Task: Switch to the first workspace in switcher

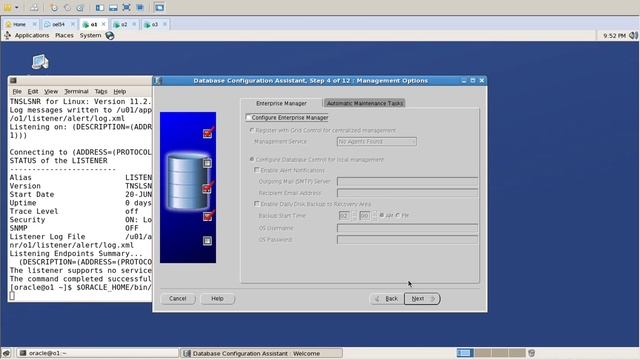Action: (465, 353)
